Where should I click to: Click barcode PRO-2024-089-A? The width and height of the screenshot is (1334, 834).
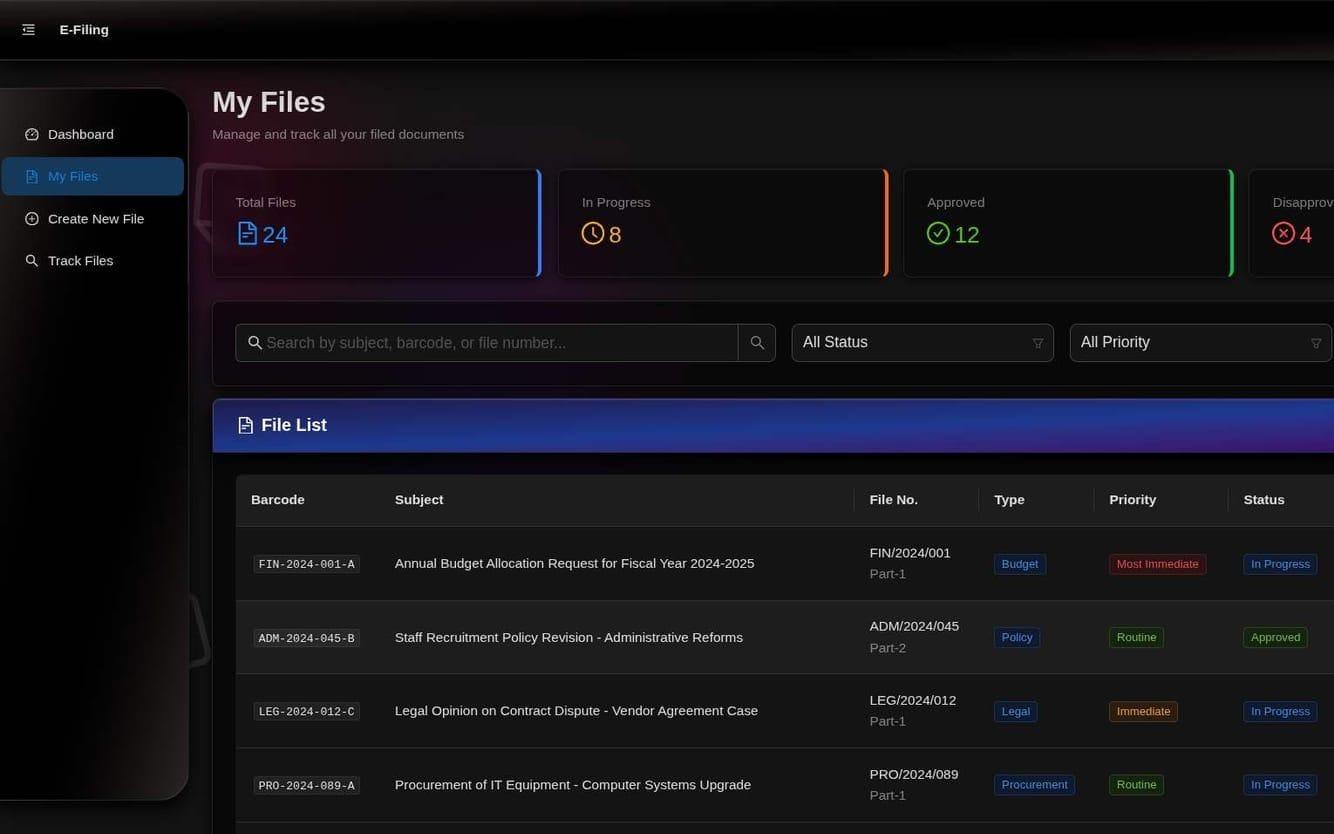click(x=306, y=786)
